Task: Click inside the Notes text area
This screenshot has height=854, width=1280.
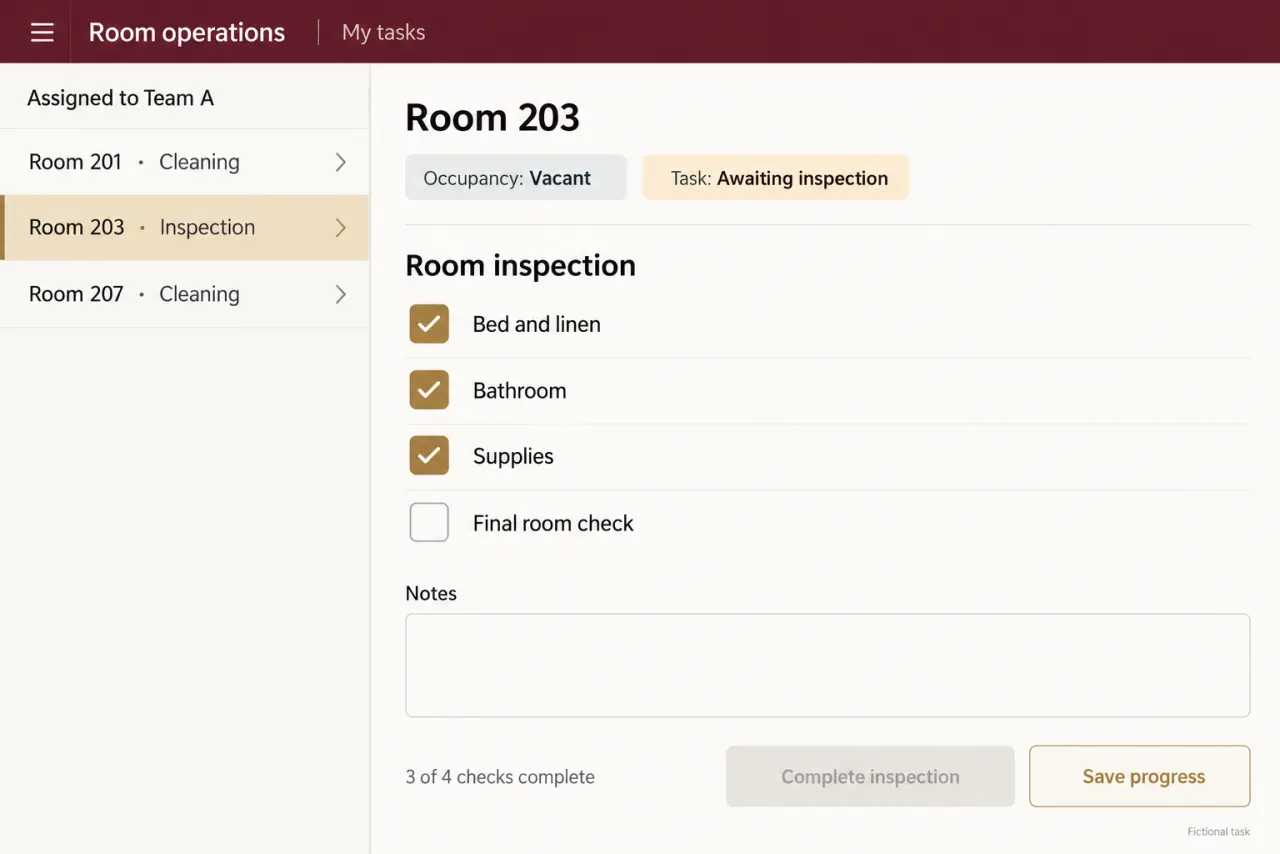Action: [827, 665]
